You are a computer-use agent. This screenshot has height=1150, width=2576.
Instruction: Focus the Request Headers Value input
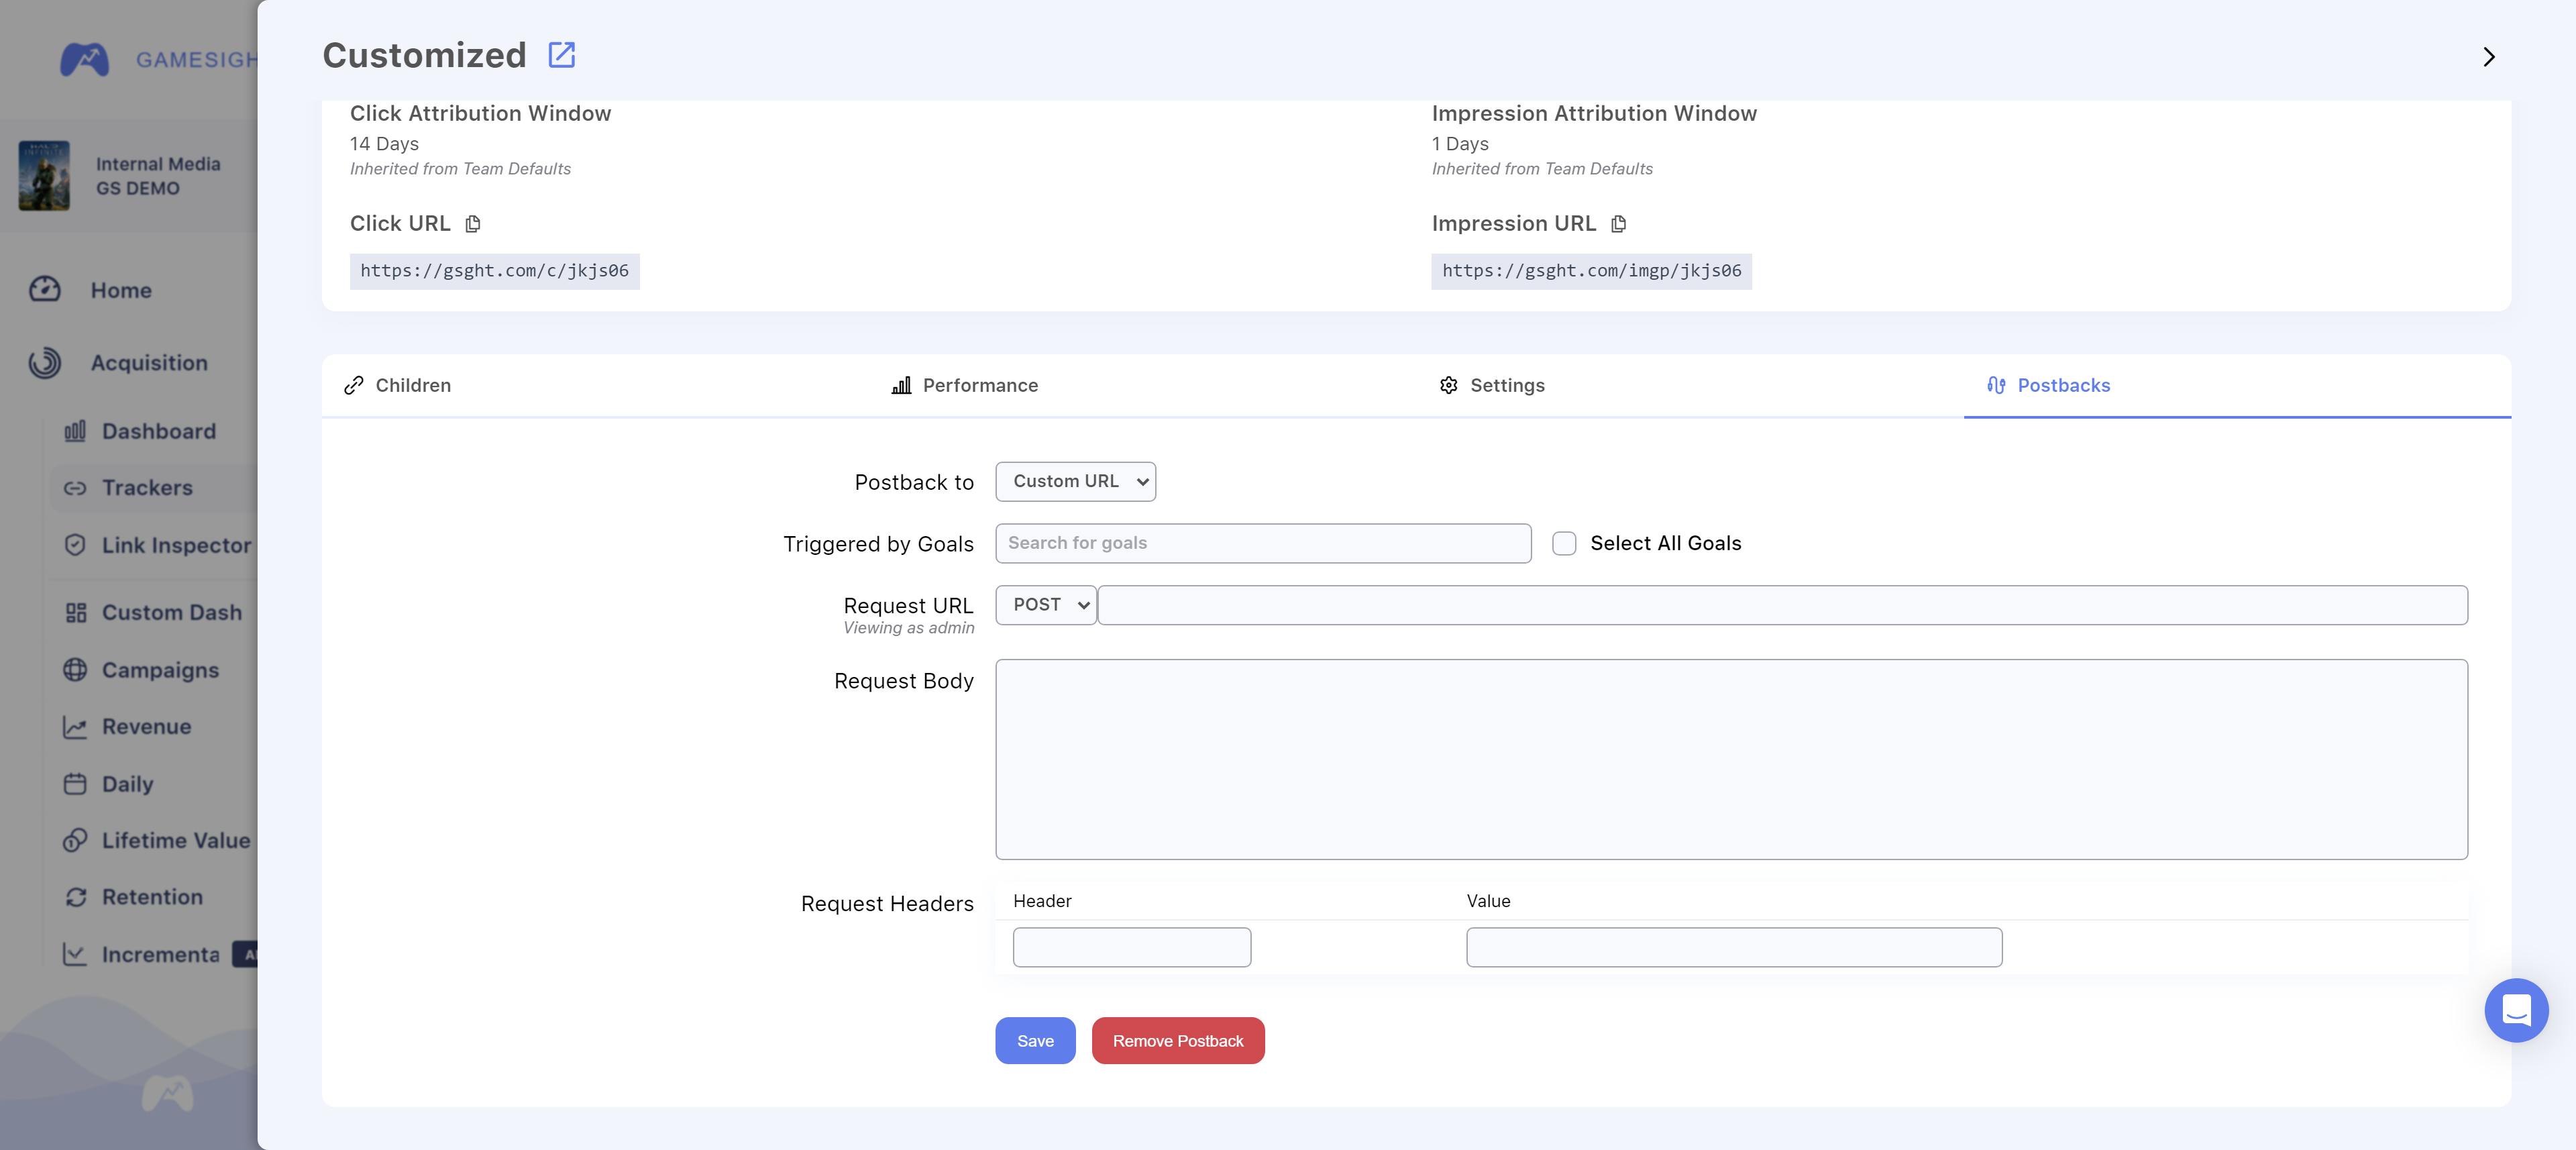(x=1734, y=947)
